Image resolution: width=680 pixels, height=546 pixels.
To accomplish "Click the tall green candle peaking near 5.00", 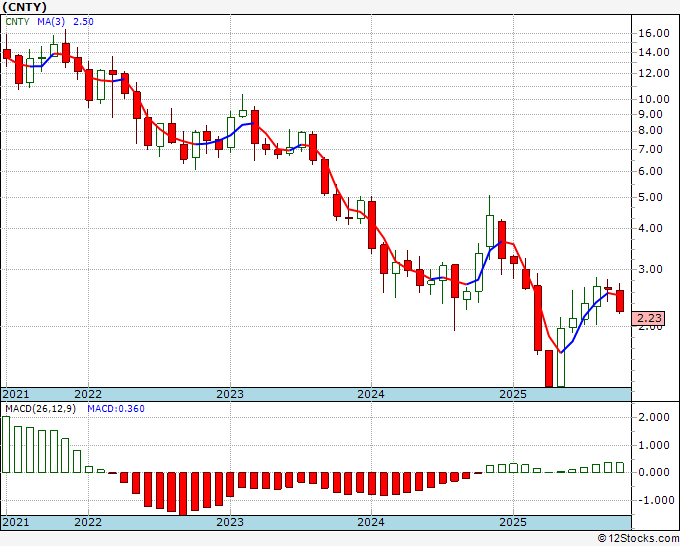I will 490,231.
